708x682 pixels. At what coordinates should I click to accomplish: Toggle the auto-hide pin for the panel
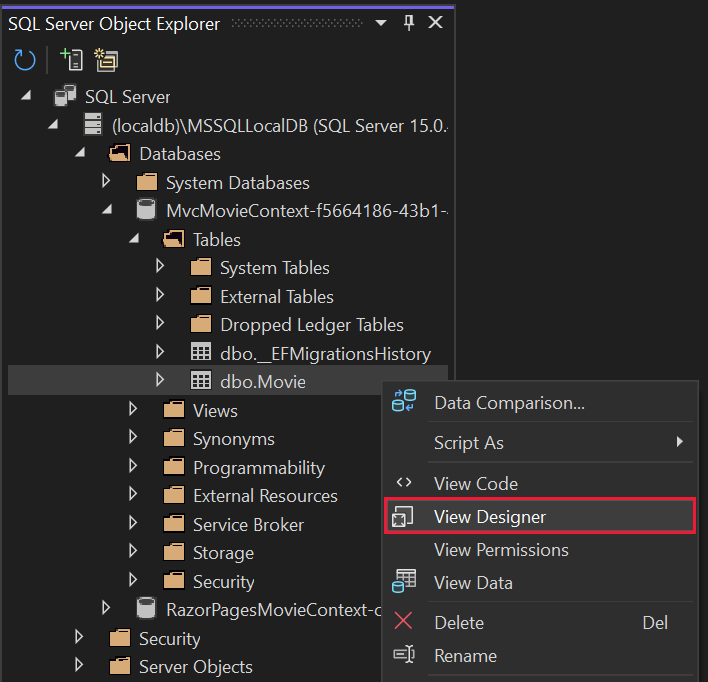coord(408,23)
